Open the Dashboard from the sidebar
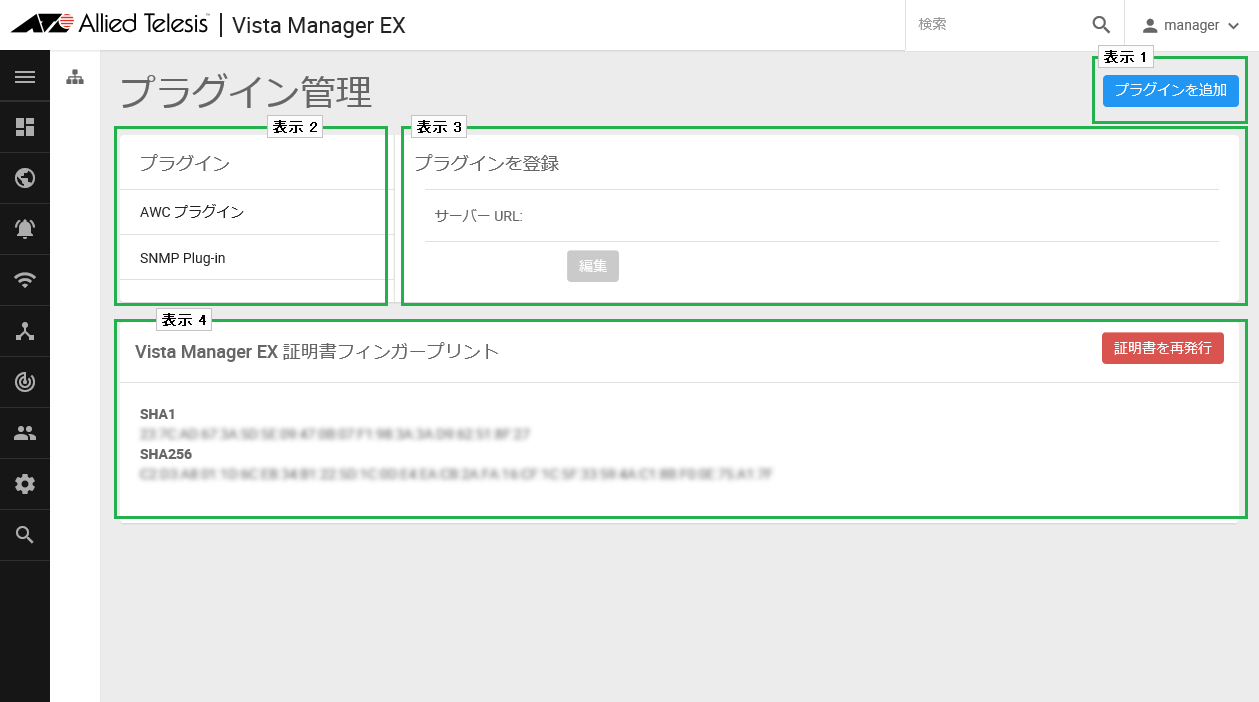Screen dimensions: 1259x702 pyautogui.click(x=25, y=127)
